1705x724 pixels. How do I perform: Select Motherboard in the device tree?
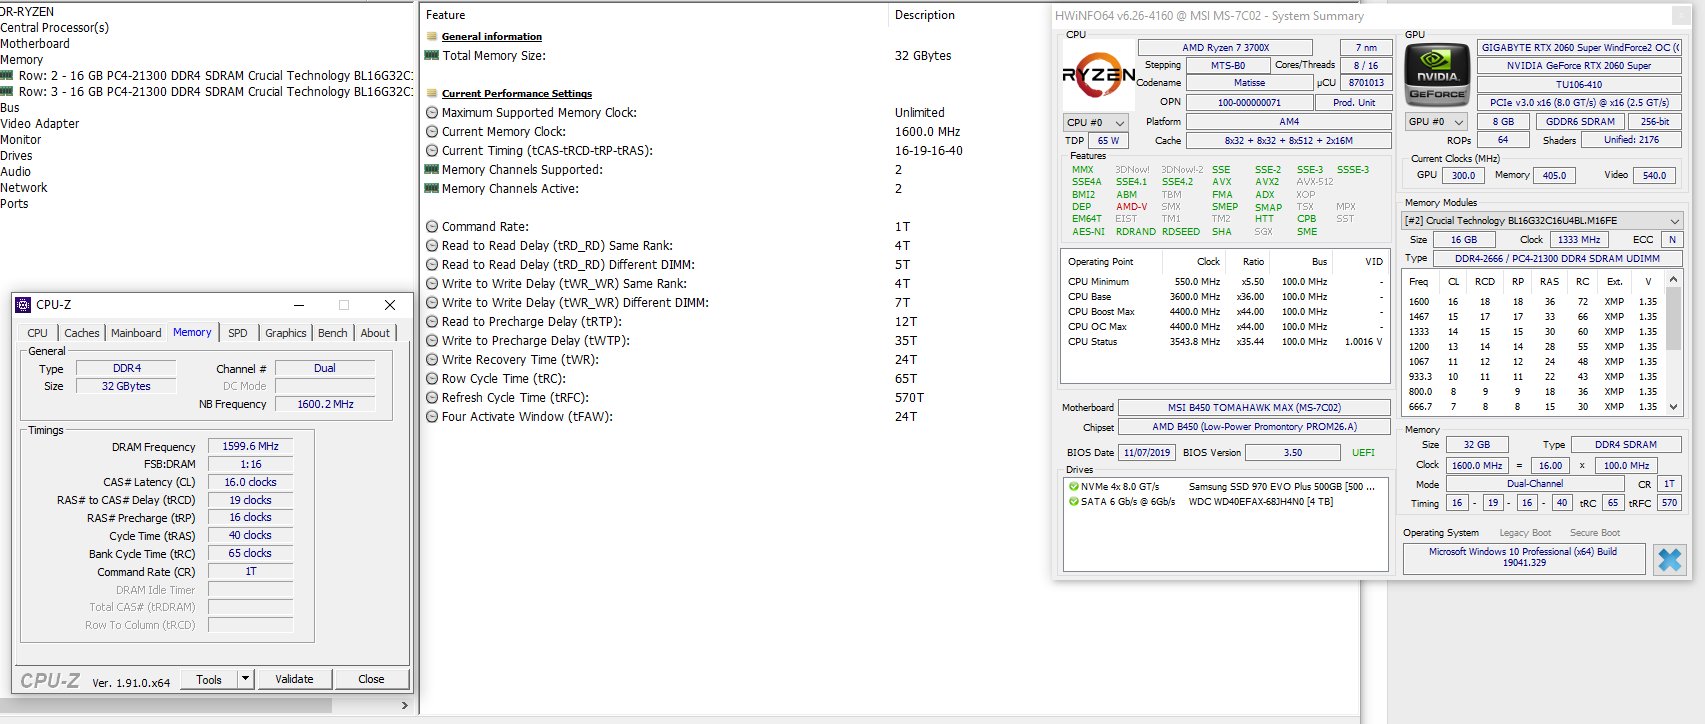click(35, 44)
